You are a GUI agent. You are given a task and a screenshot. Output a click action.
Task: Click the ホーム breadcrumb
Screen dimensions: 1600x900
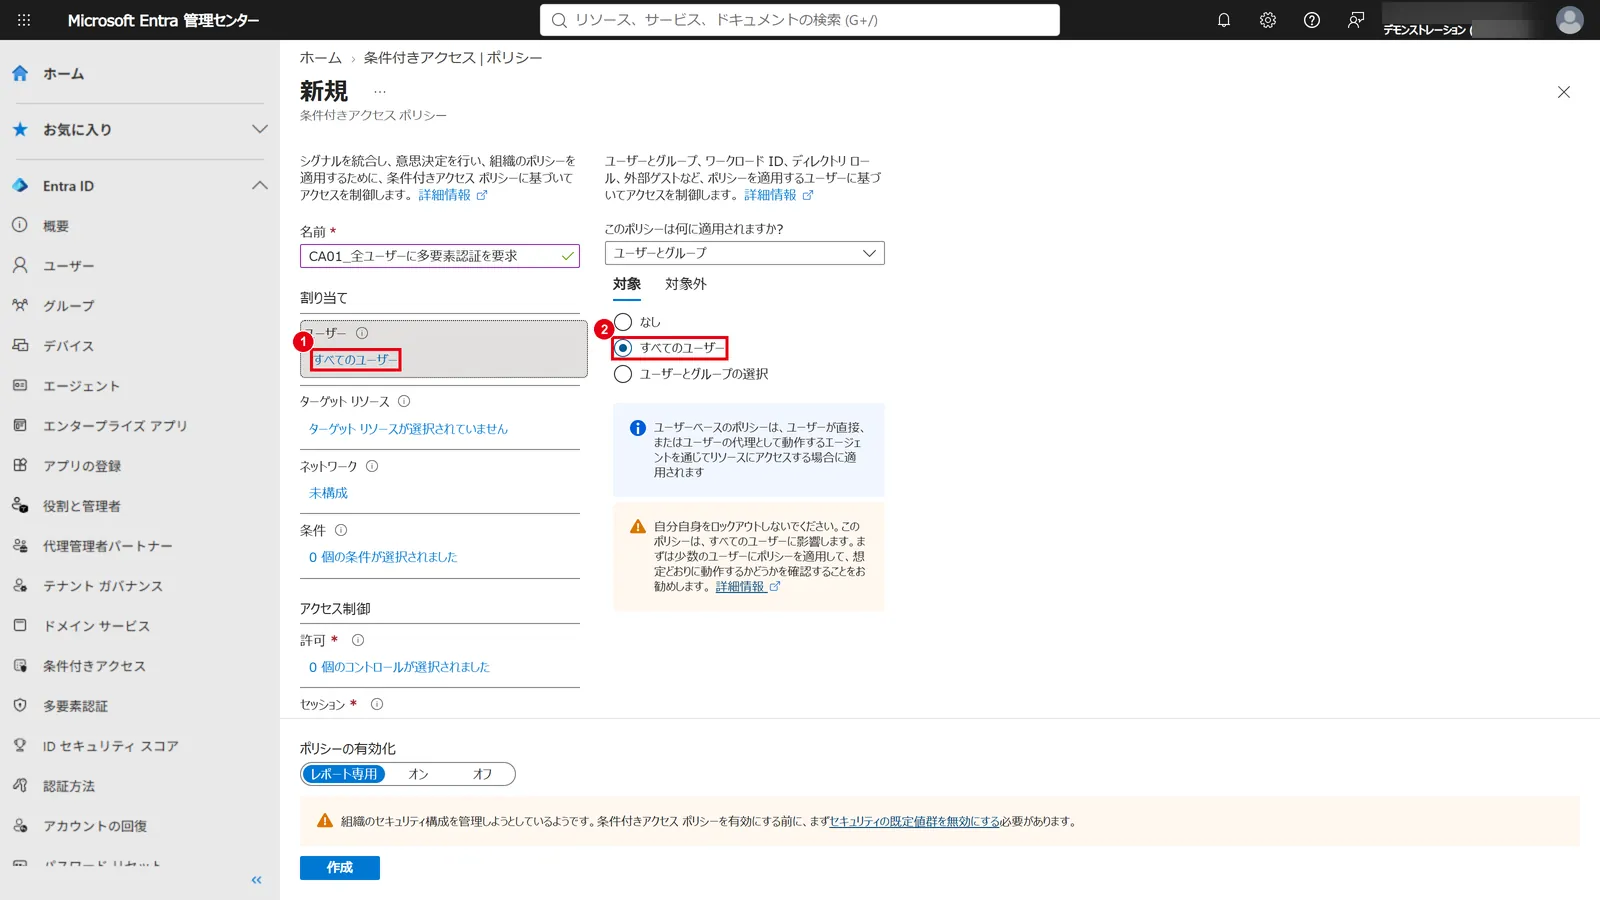coord(321,58)
